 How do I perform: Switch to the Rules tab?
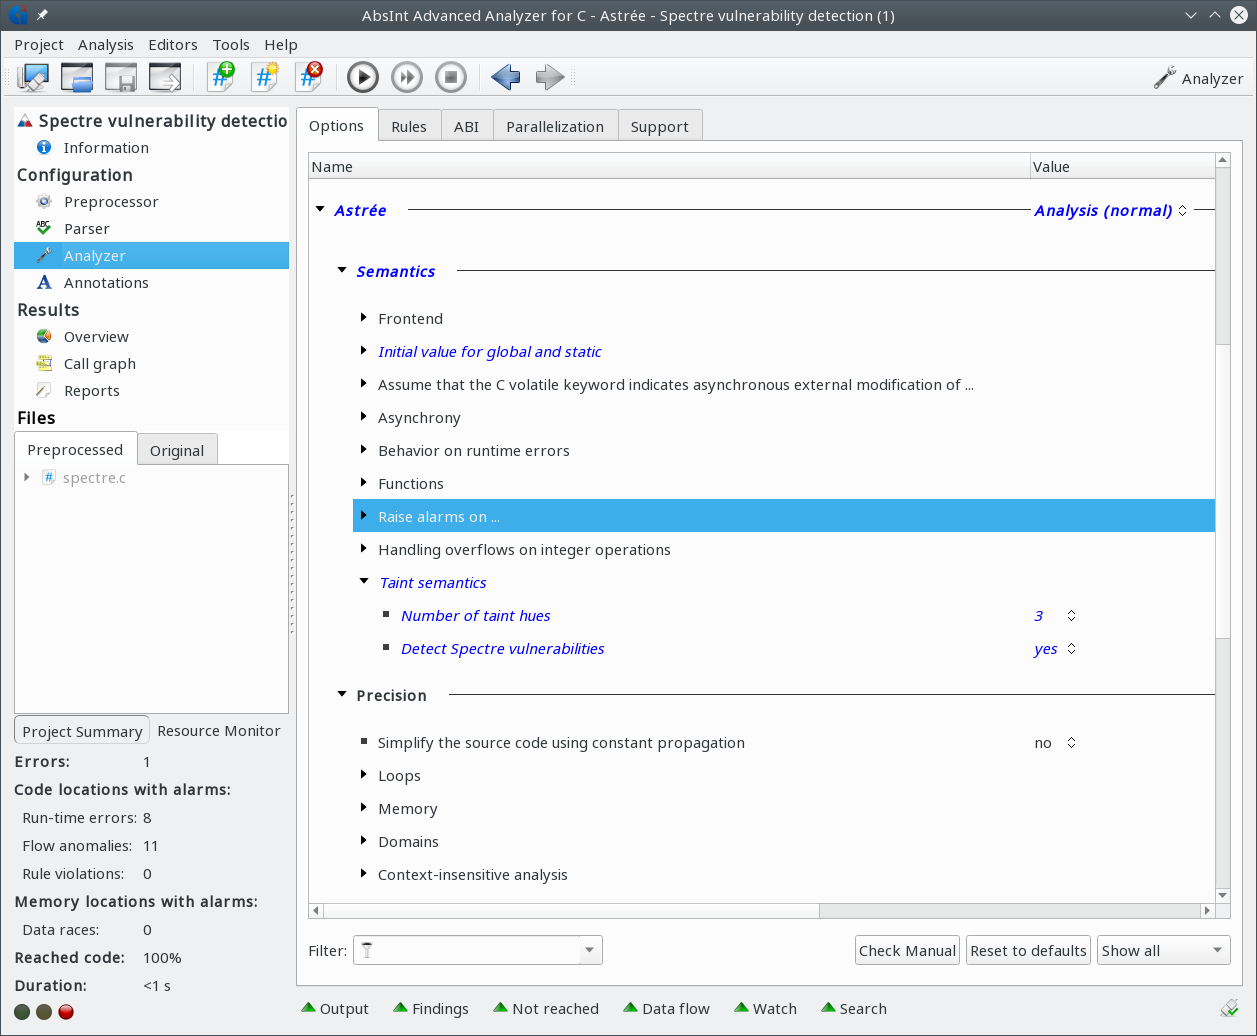(x=409, y=127)
